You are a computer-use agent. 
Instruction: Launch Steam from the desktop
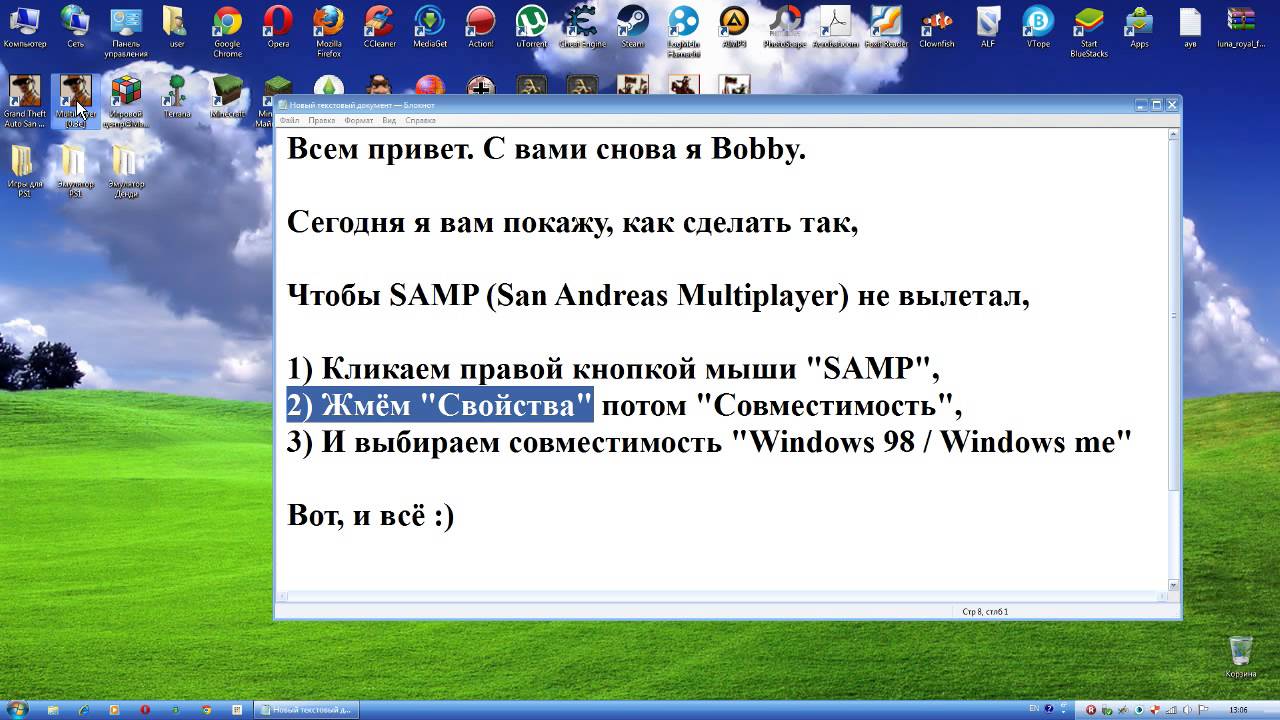click(x=632, y=27)
